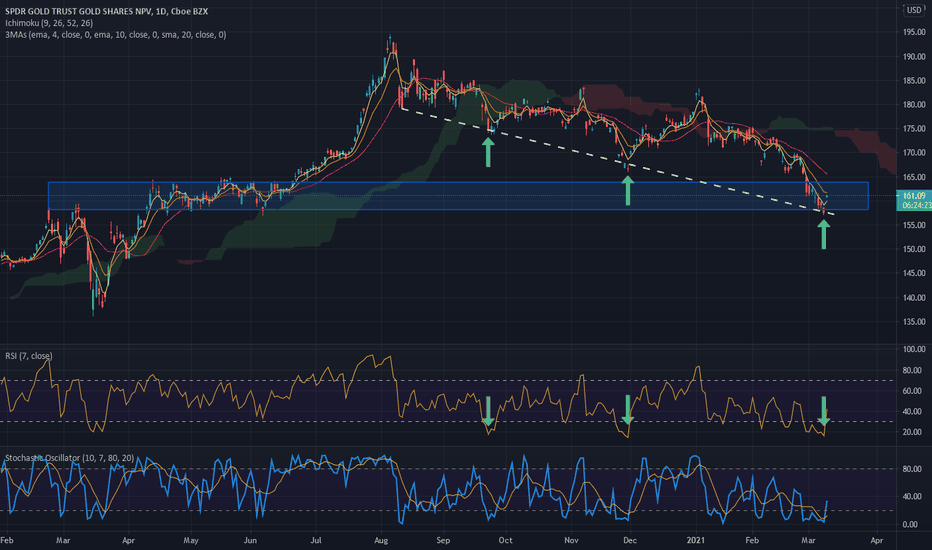This screenshot has height=550, width=932.
Task: Click the Stochastic Oscillator (10, 7, 80, 20) label
Action: (x=69, y=458)
